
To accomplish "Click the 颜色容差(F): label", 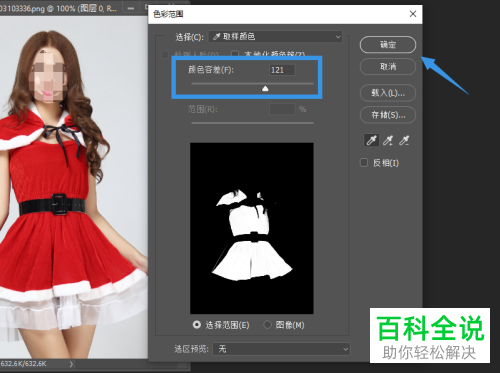I will (211, 70).
